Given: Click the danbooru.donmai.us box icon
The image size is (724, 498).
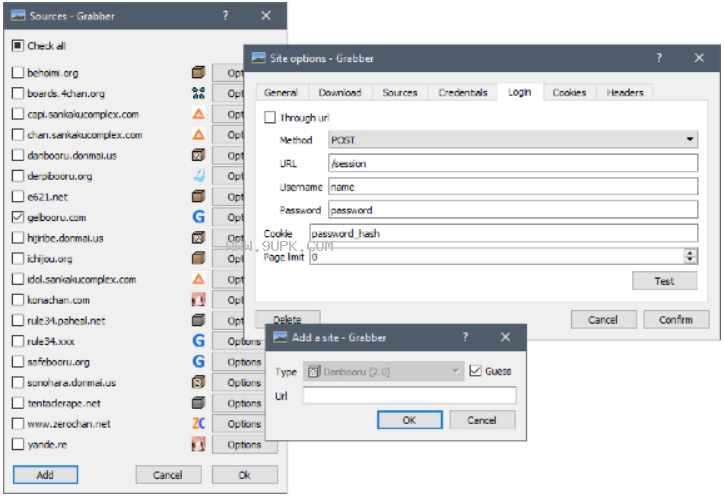Looking at the screenshot, I should click(x=198, y=155).
